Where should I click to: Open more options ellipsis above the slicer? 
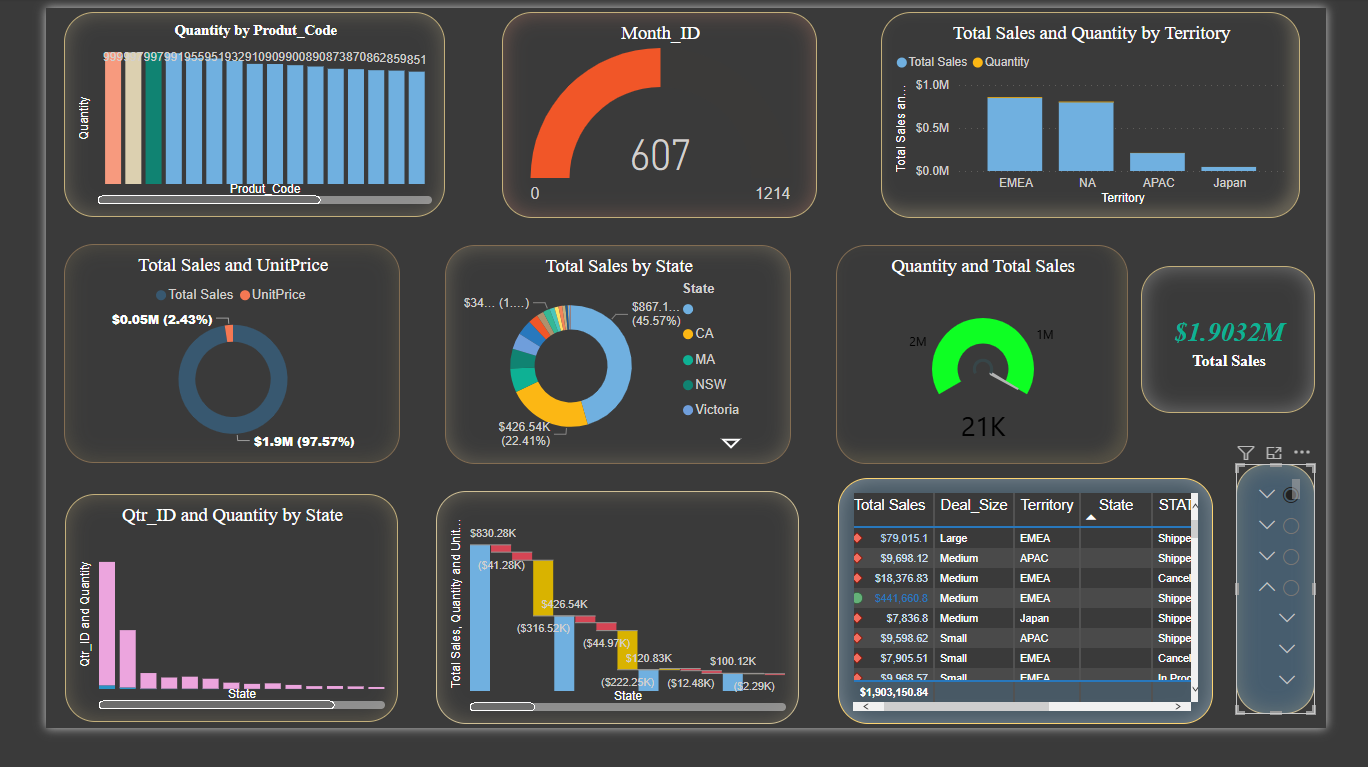pos(1301,453)
